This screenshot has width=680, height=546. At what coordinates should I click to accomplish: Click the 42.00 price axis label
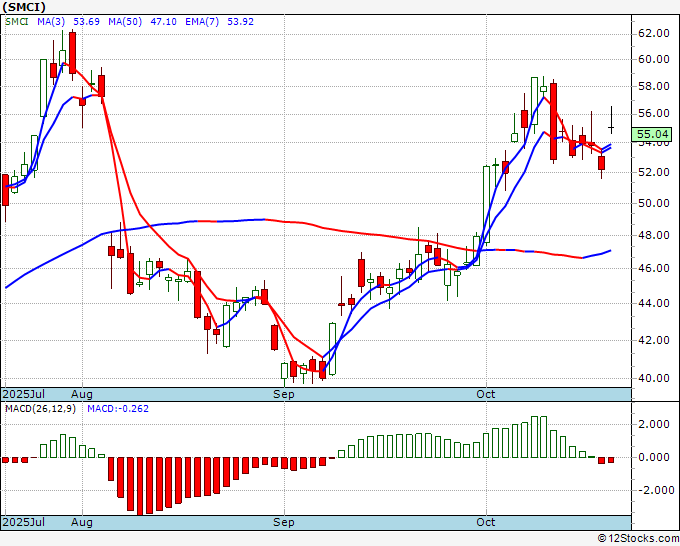coord(654,340)
